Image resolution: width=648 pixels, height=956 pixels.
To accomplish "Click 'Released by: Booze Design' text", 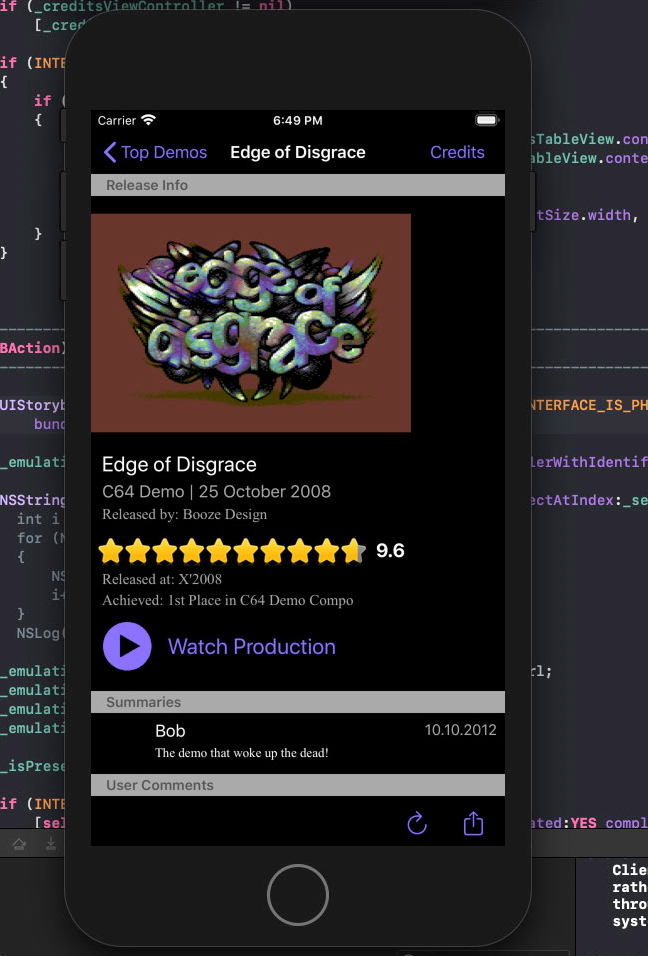I will pos(185,515).
